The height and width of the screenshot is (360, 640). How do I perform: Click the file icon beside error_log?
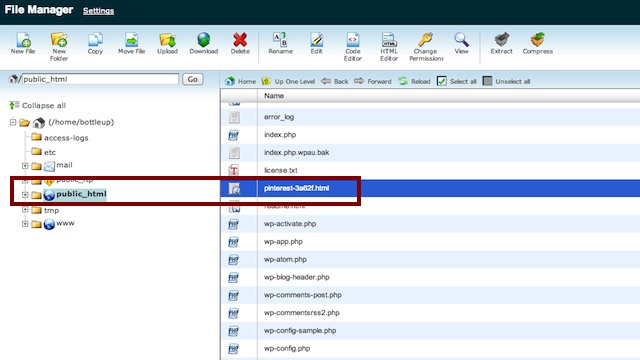[234, 117]
